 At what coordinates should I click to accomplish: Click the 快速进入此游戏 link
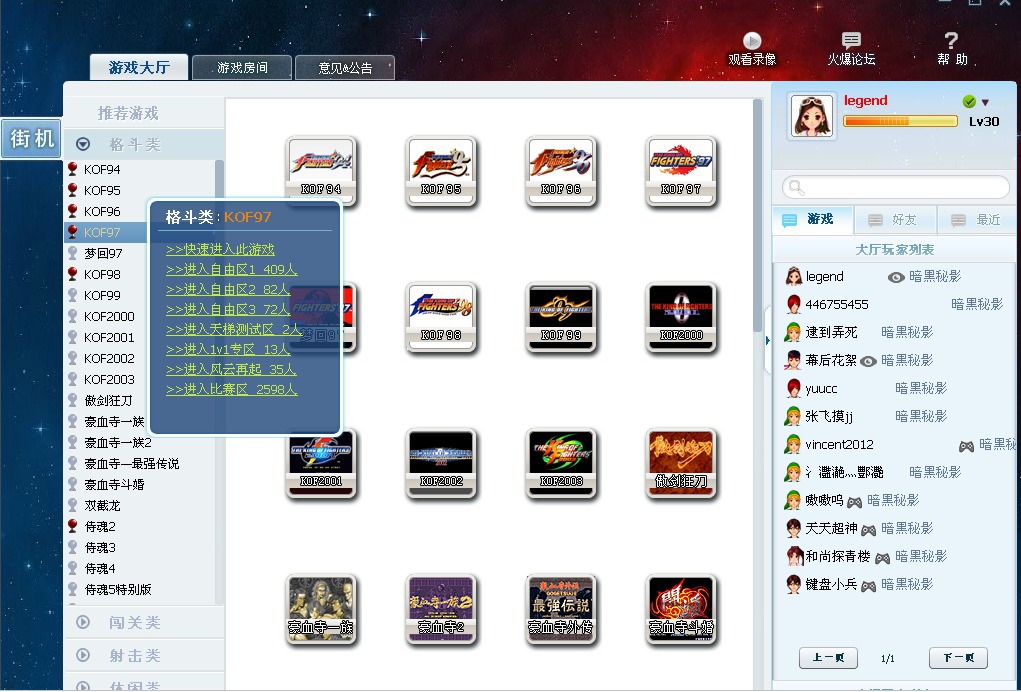[220, 249]
